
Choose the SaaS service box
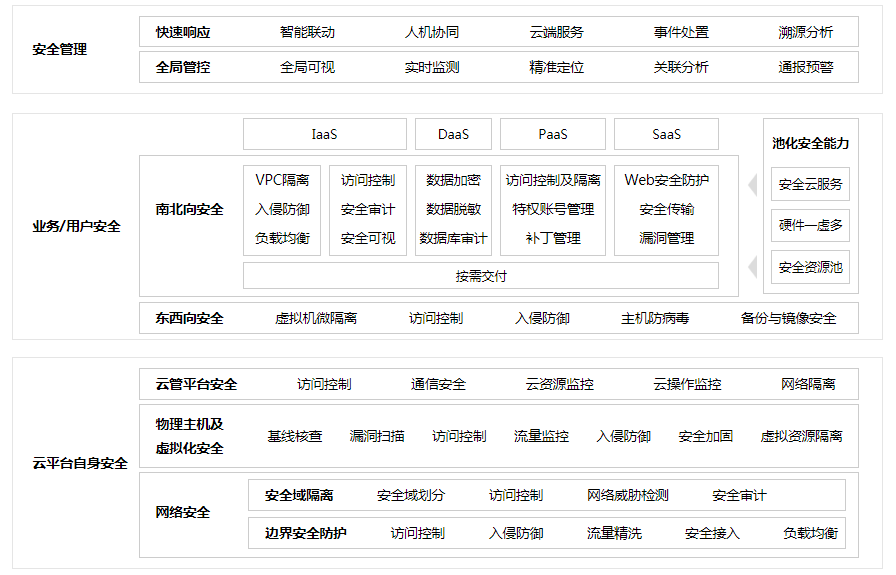coord(666,134)
